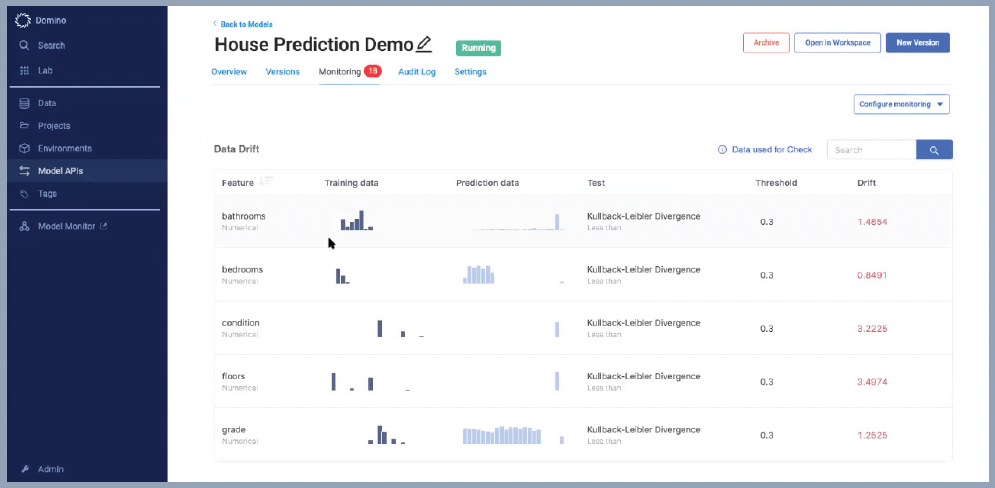The width and height of the screenshot is (995, 488).
Task: Select the floors feature row
Action: (x=583, y=381)
